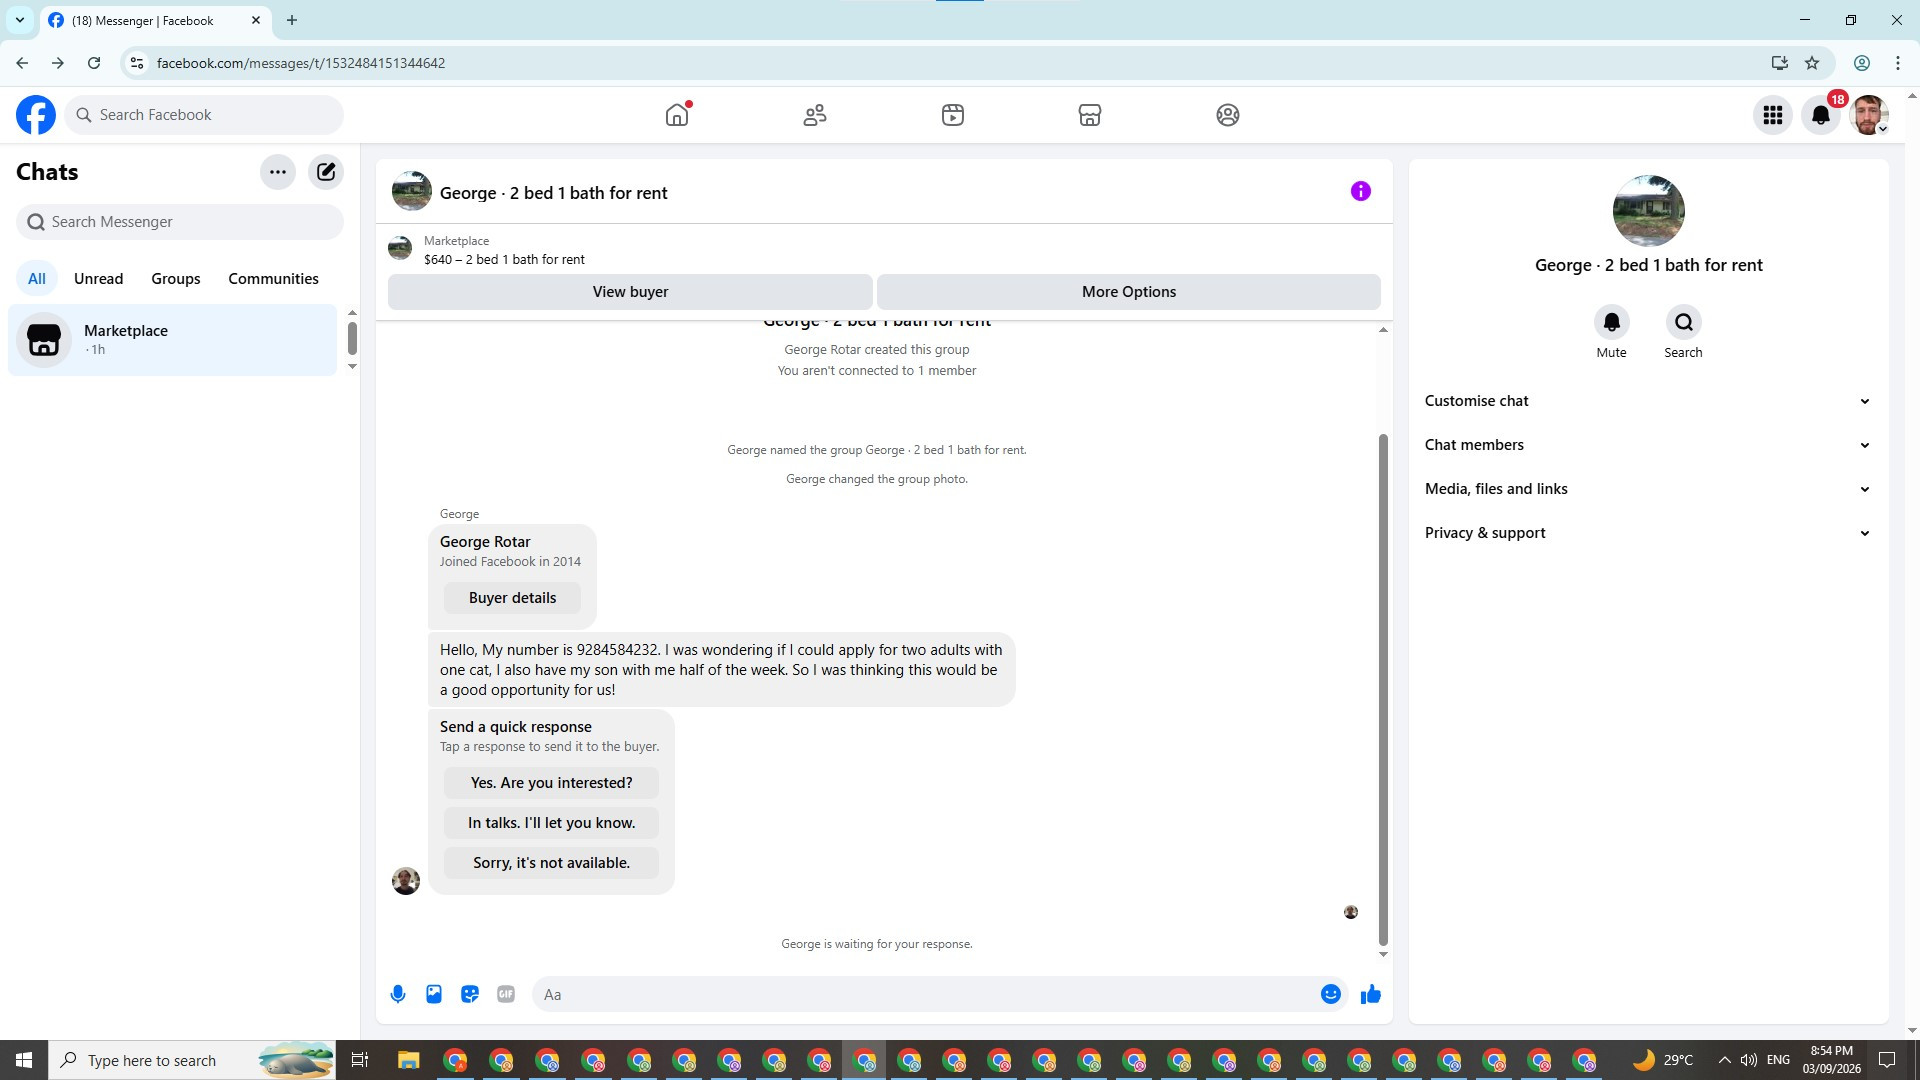Click the Search Messenger field
The height and width of the screenshot is (1080, 1920).
pos(180,222)
